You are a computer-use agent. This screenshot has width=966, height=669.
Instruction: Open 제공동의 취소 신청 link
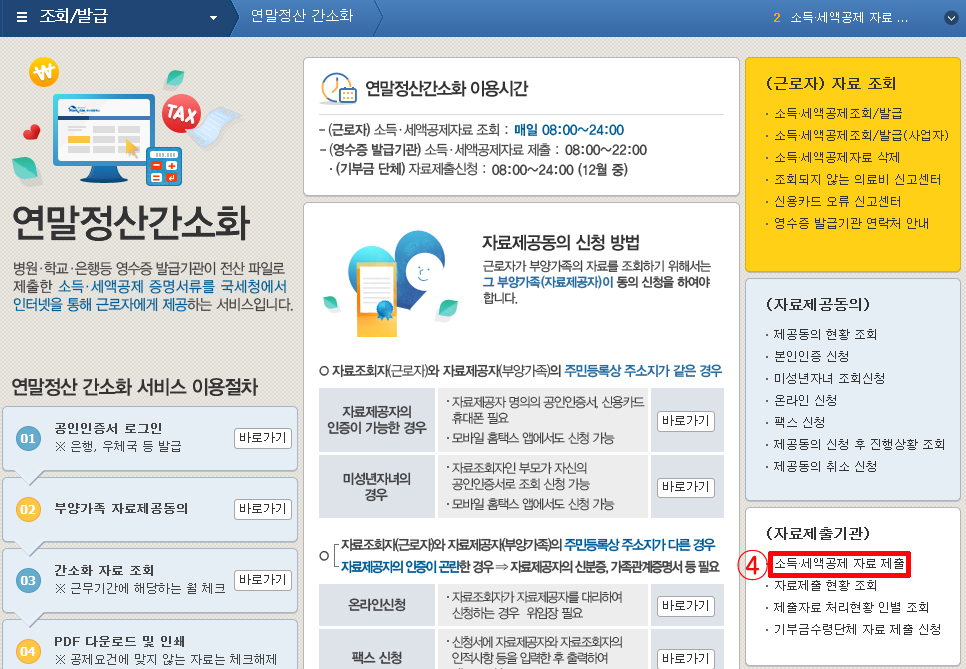click(826, 466)
